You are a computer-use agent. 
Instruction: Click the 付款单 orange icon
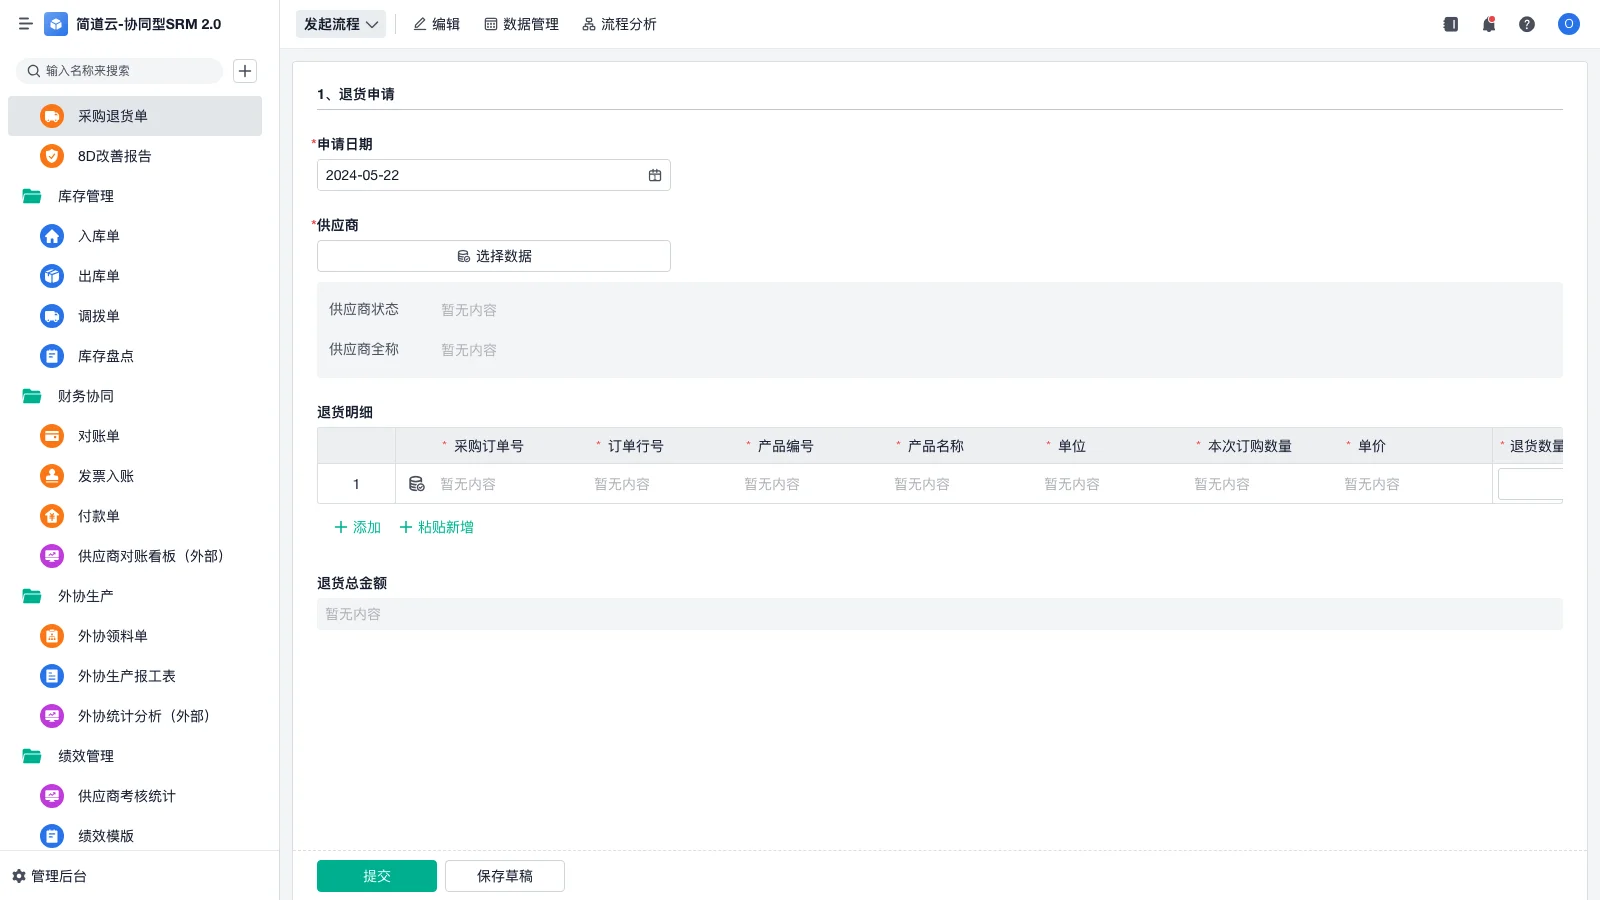tap(52, 516)
